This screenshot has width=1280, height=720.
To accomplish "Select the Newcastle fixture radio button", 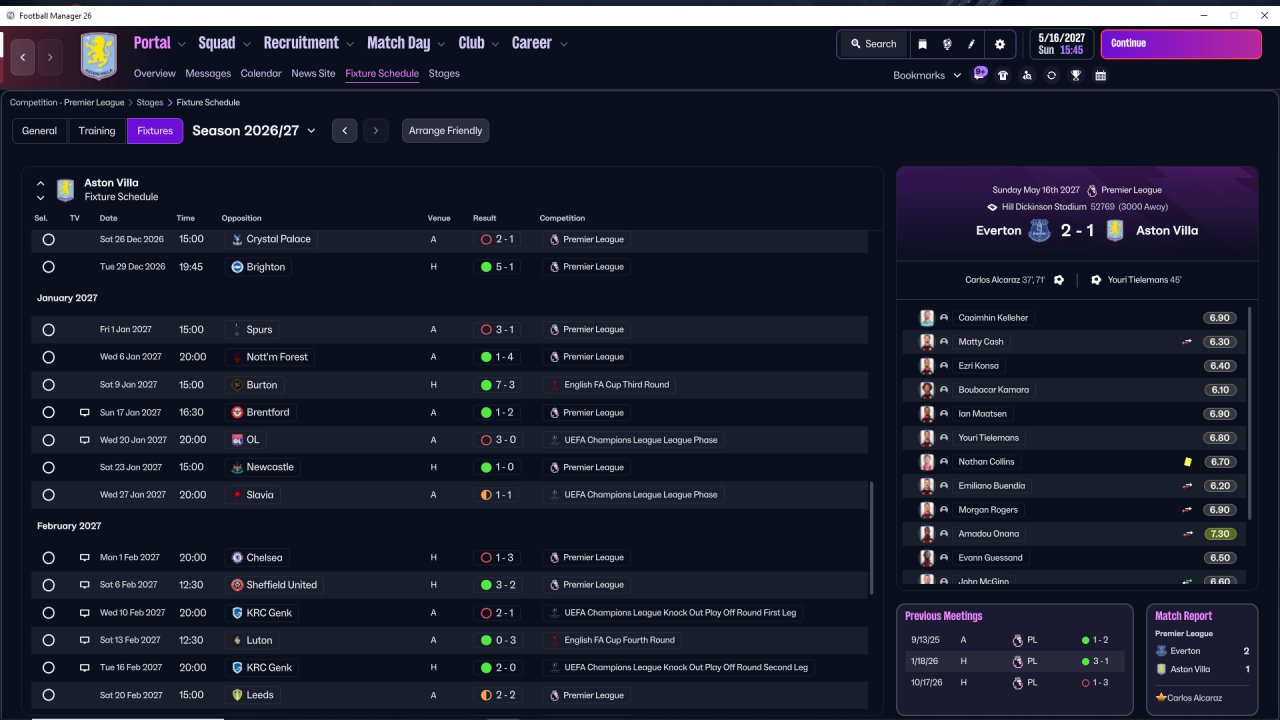I will (x=48, y=467).
